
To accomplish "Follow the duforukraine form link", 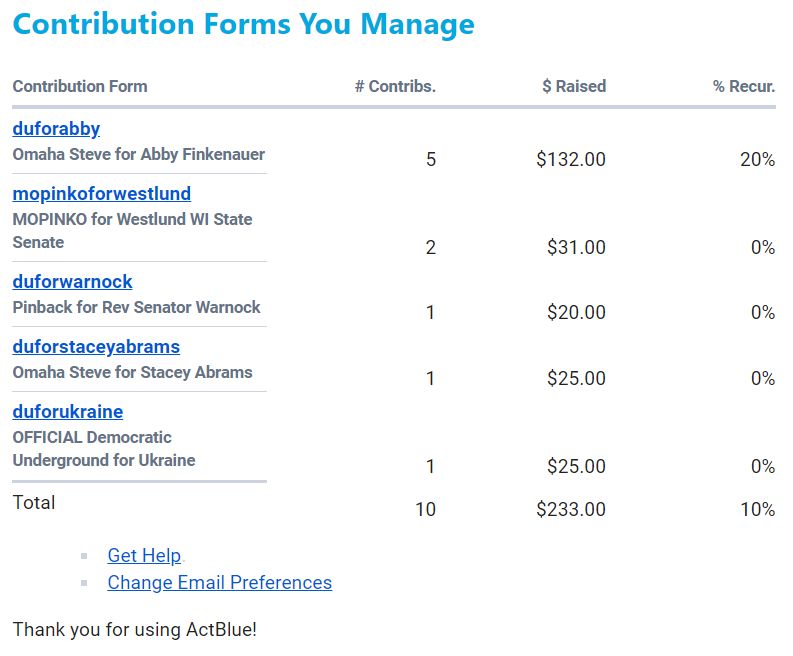I will (68, 412).
